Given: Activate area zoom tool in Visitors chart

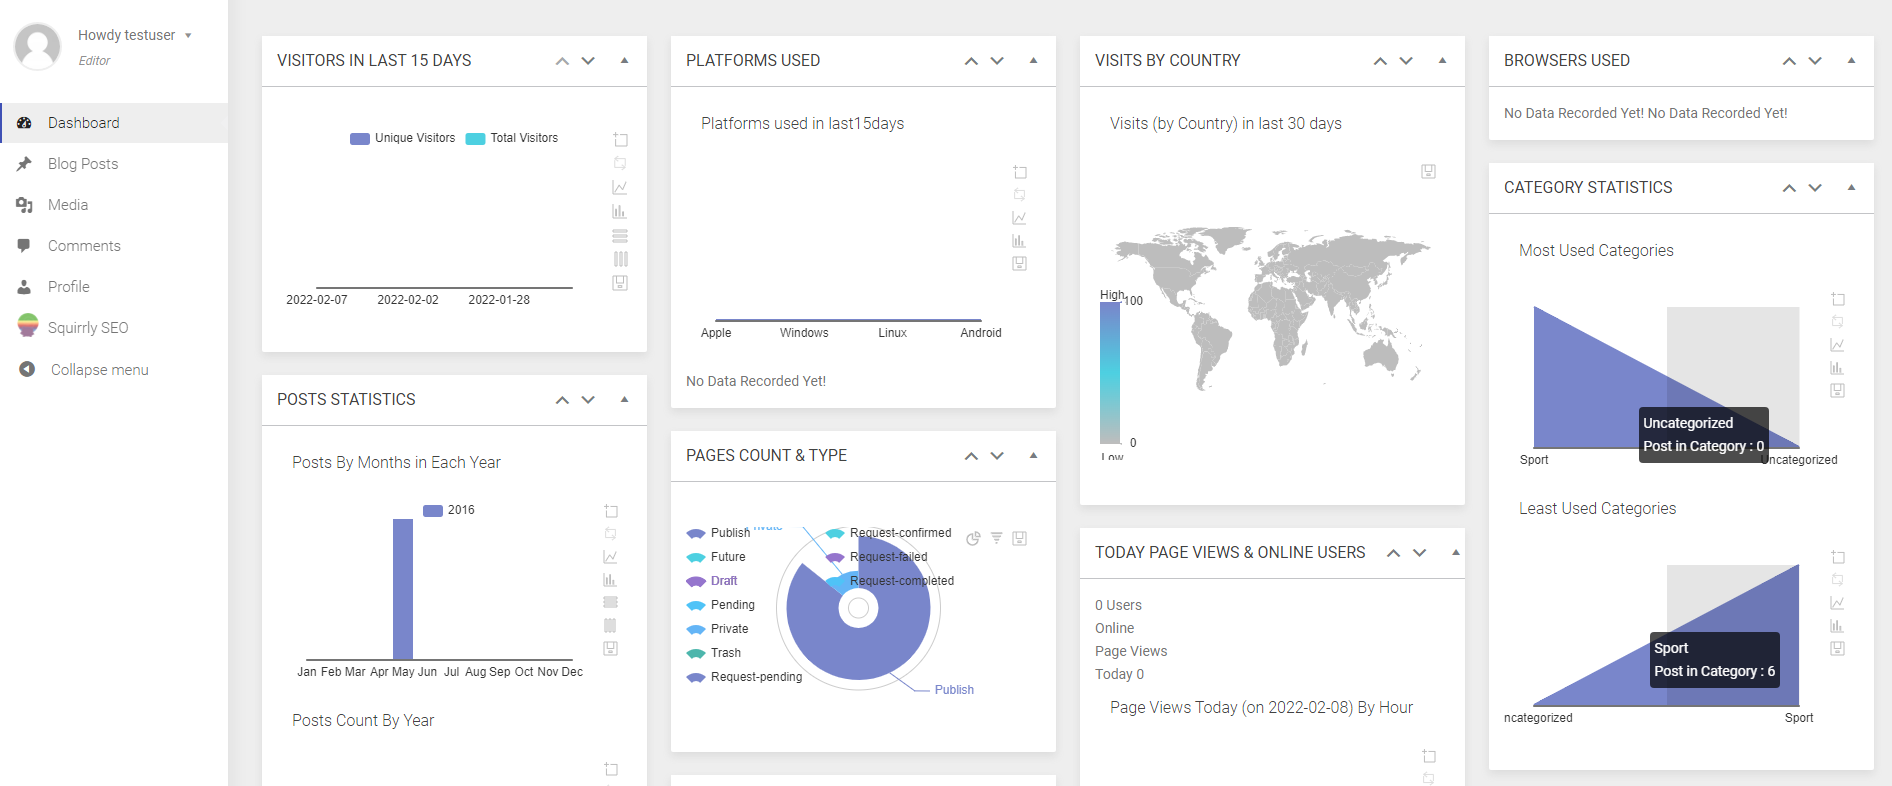Looking at the screenshot, I should 620,140.
